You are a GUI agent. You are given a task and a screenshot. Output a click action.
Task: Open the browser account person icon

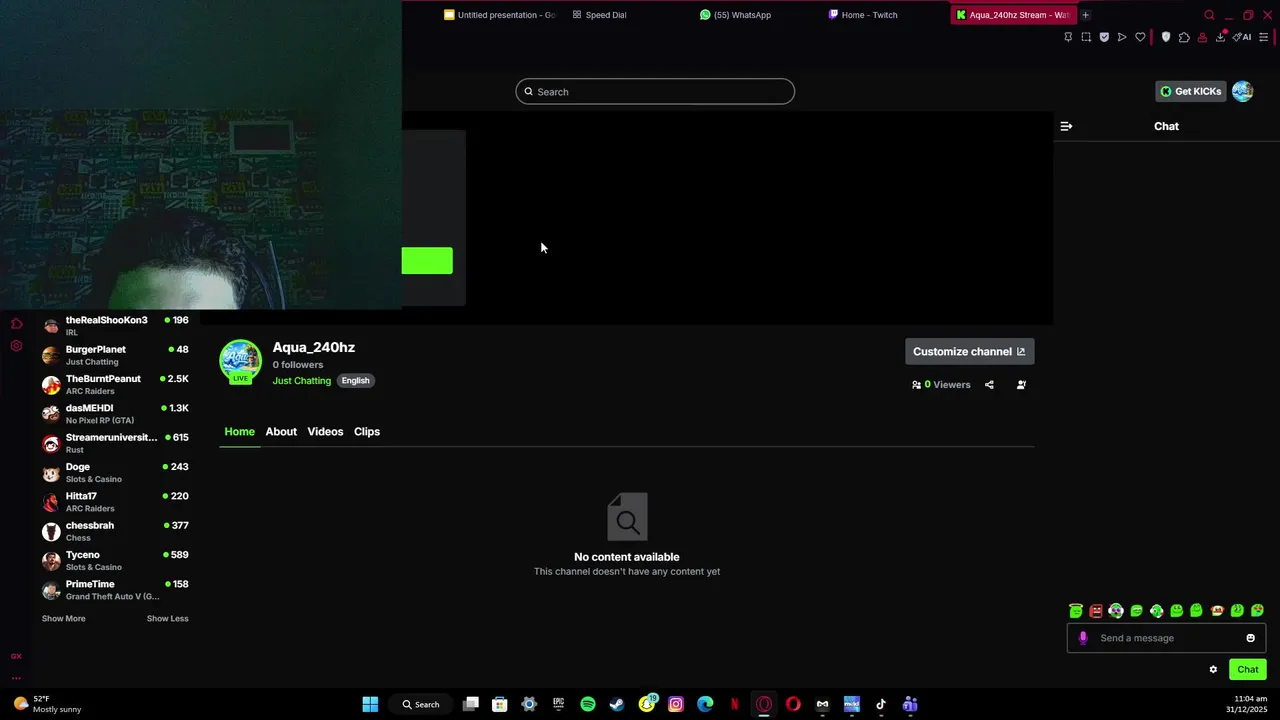[x=1202, y=37]
